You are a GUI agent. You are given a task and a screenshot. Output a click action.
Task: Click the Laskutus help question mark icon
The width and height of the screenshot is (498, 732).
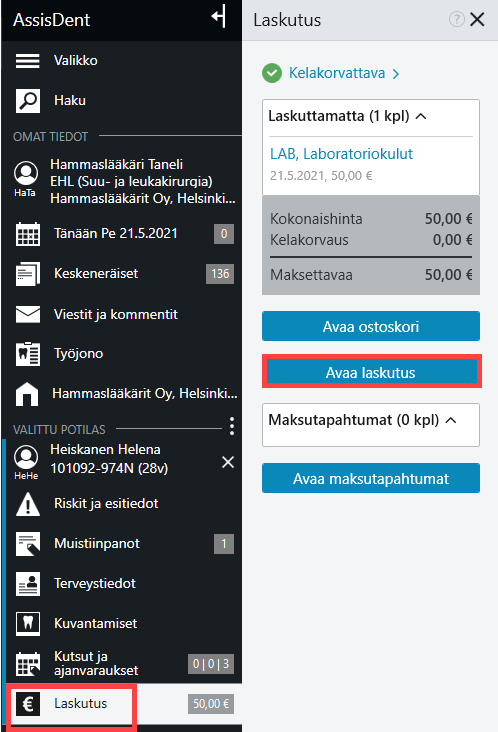coord(456,20)
